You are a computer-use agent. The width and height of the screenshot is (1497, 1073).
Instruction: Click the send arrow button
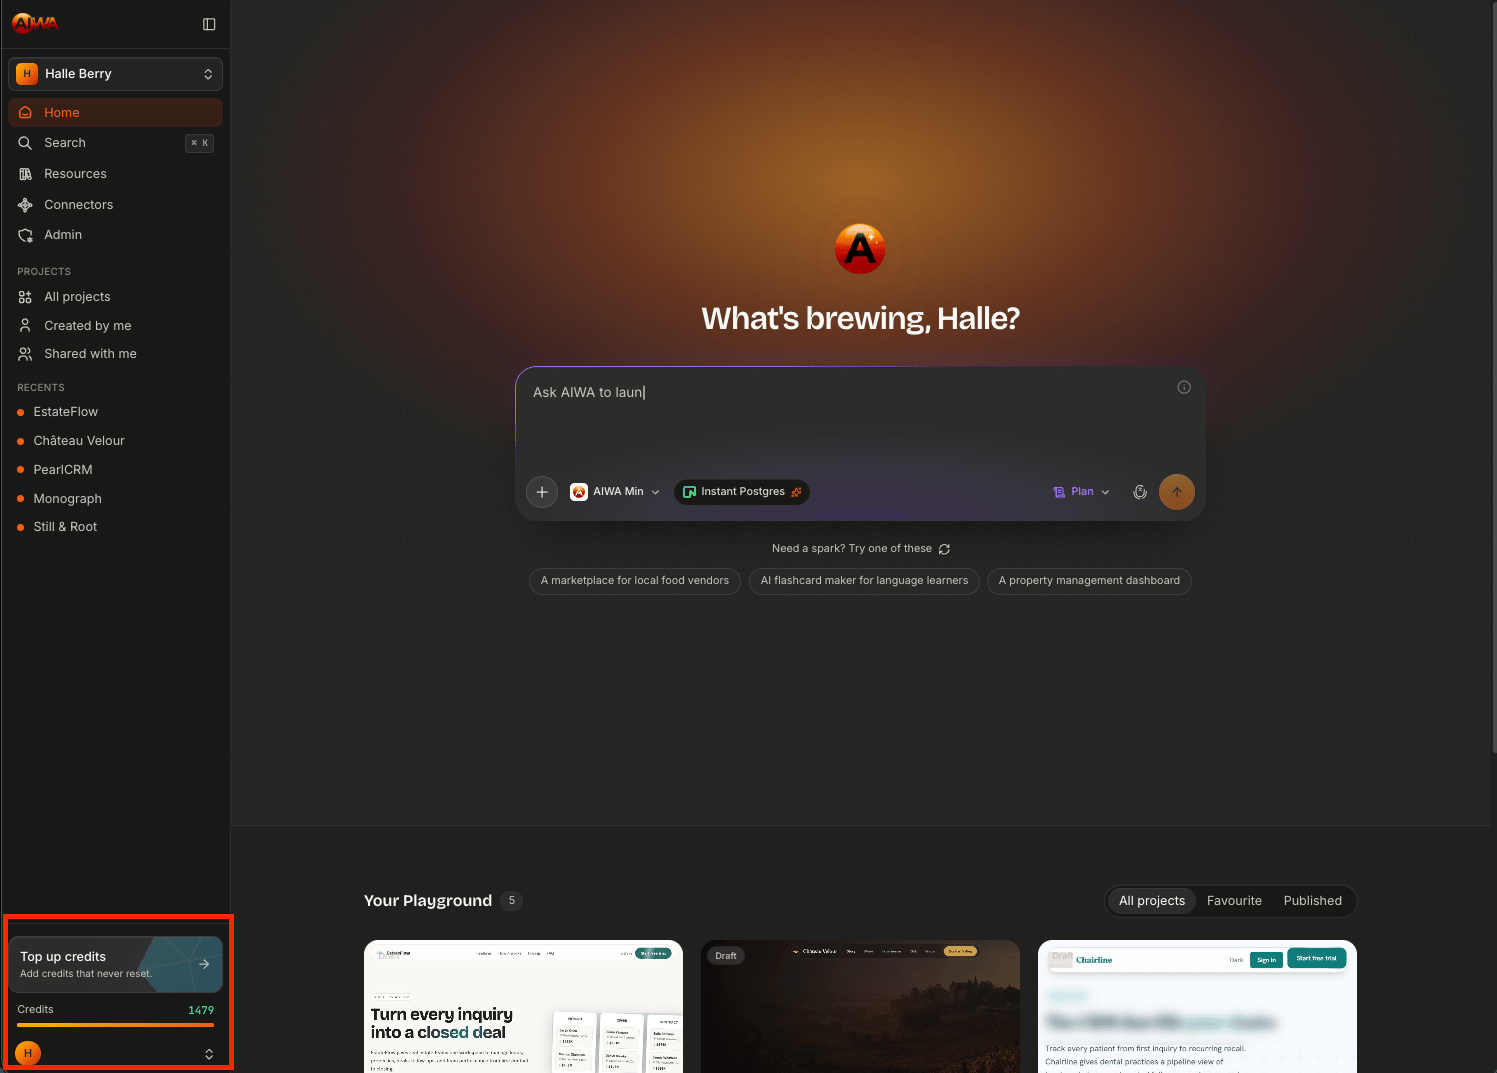1177,492
